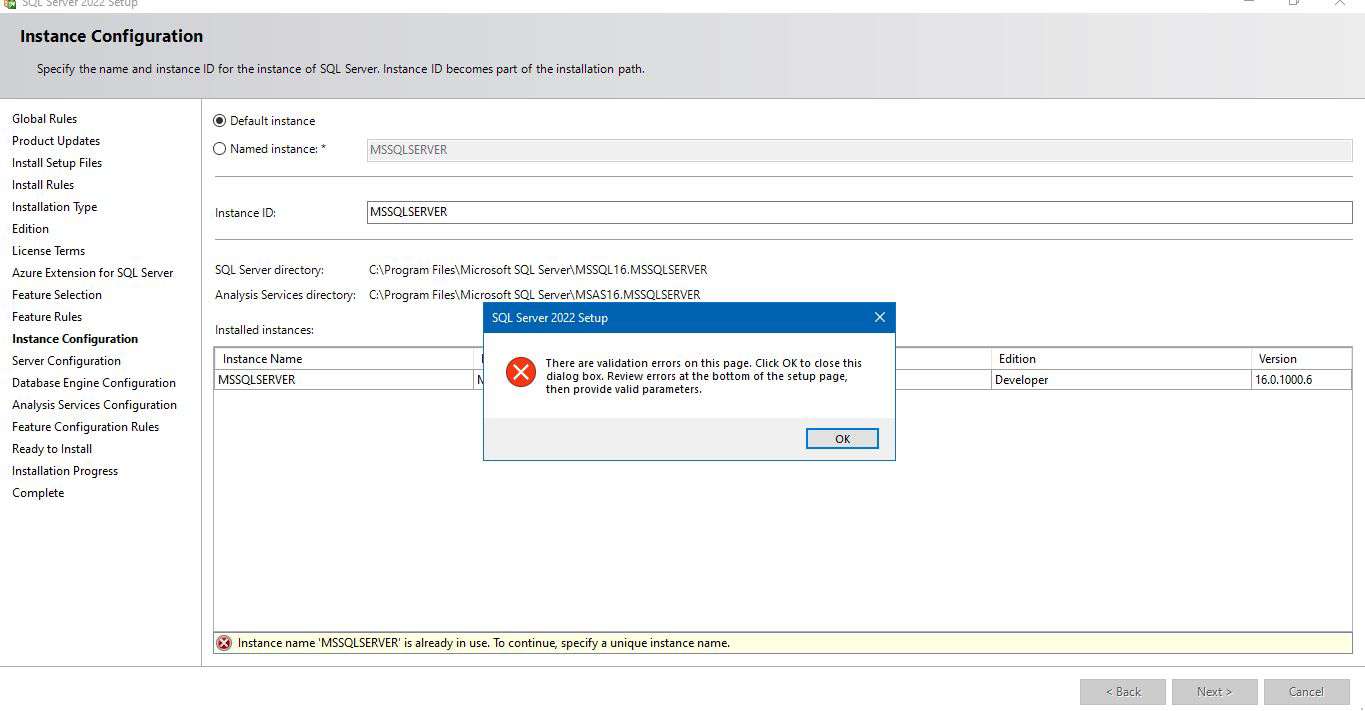Select the Instance Configuration step
This screenshot has width=1365, height=711.
[x=75, y=339]
